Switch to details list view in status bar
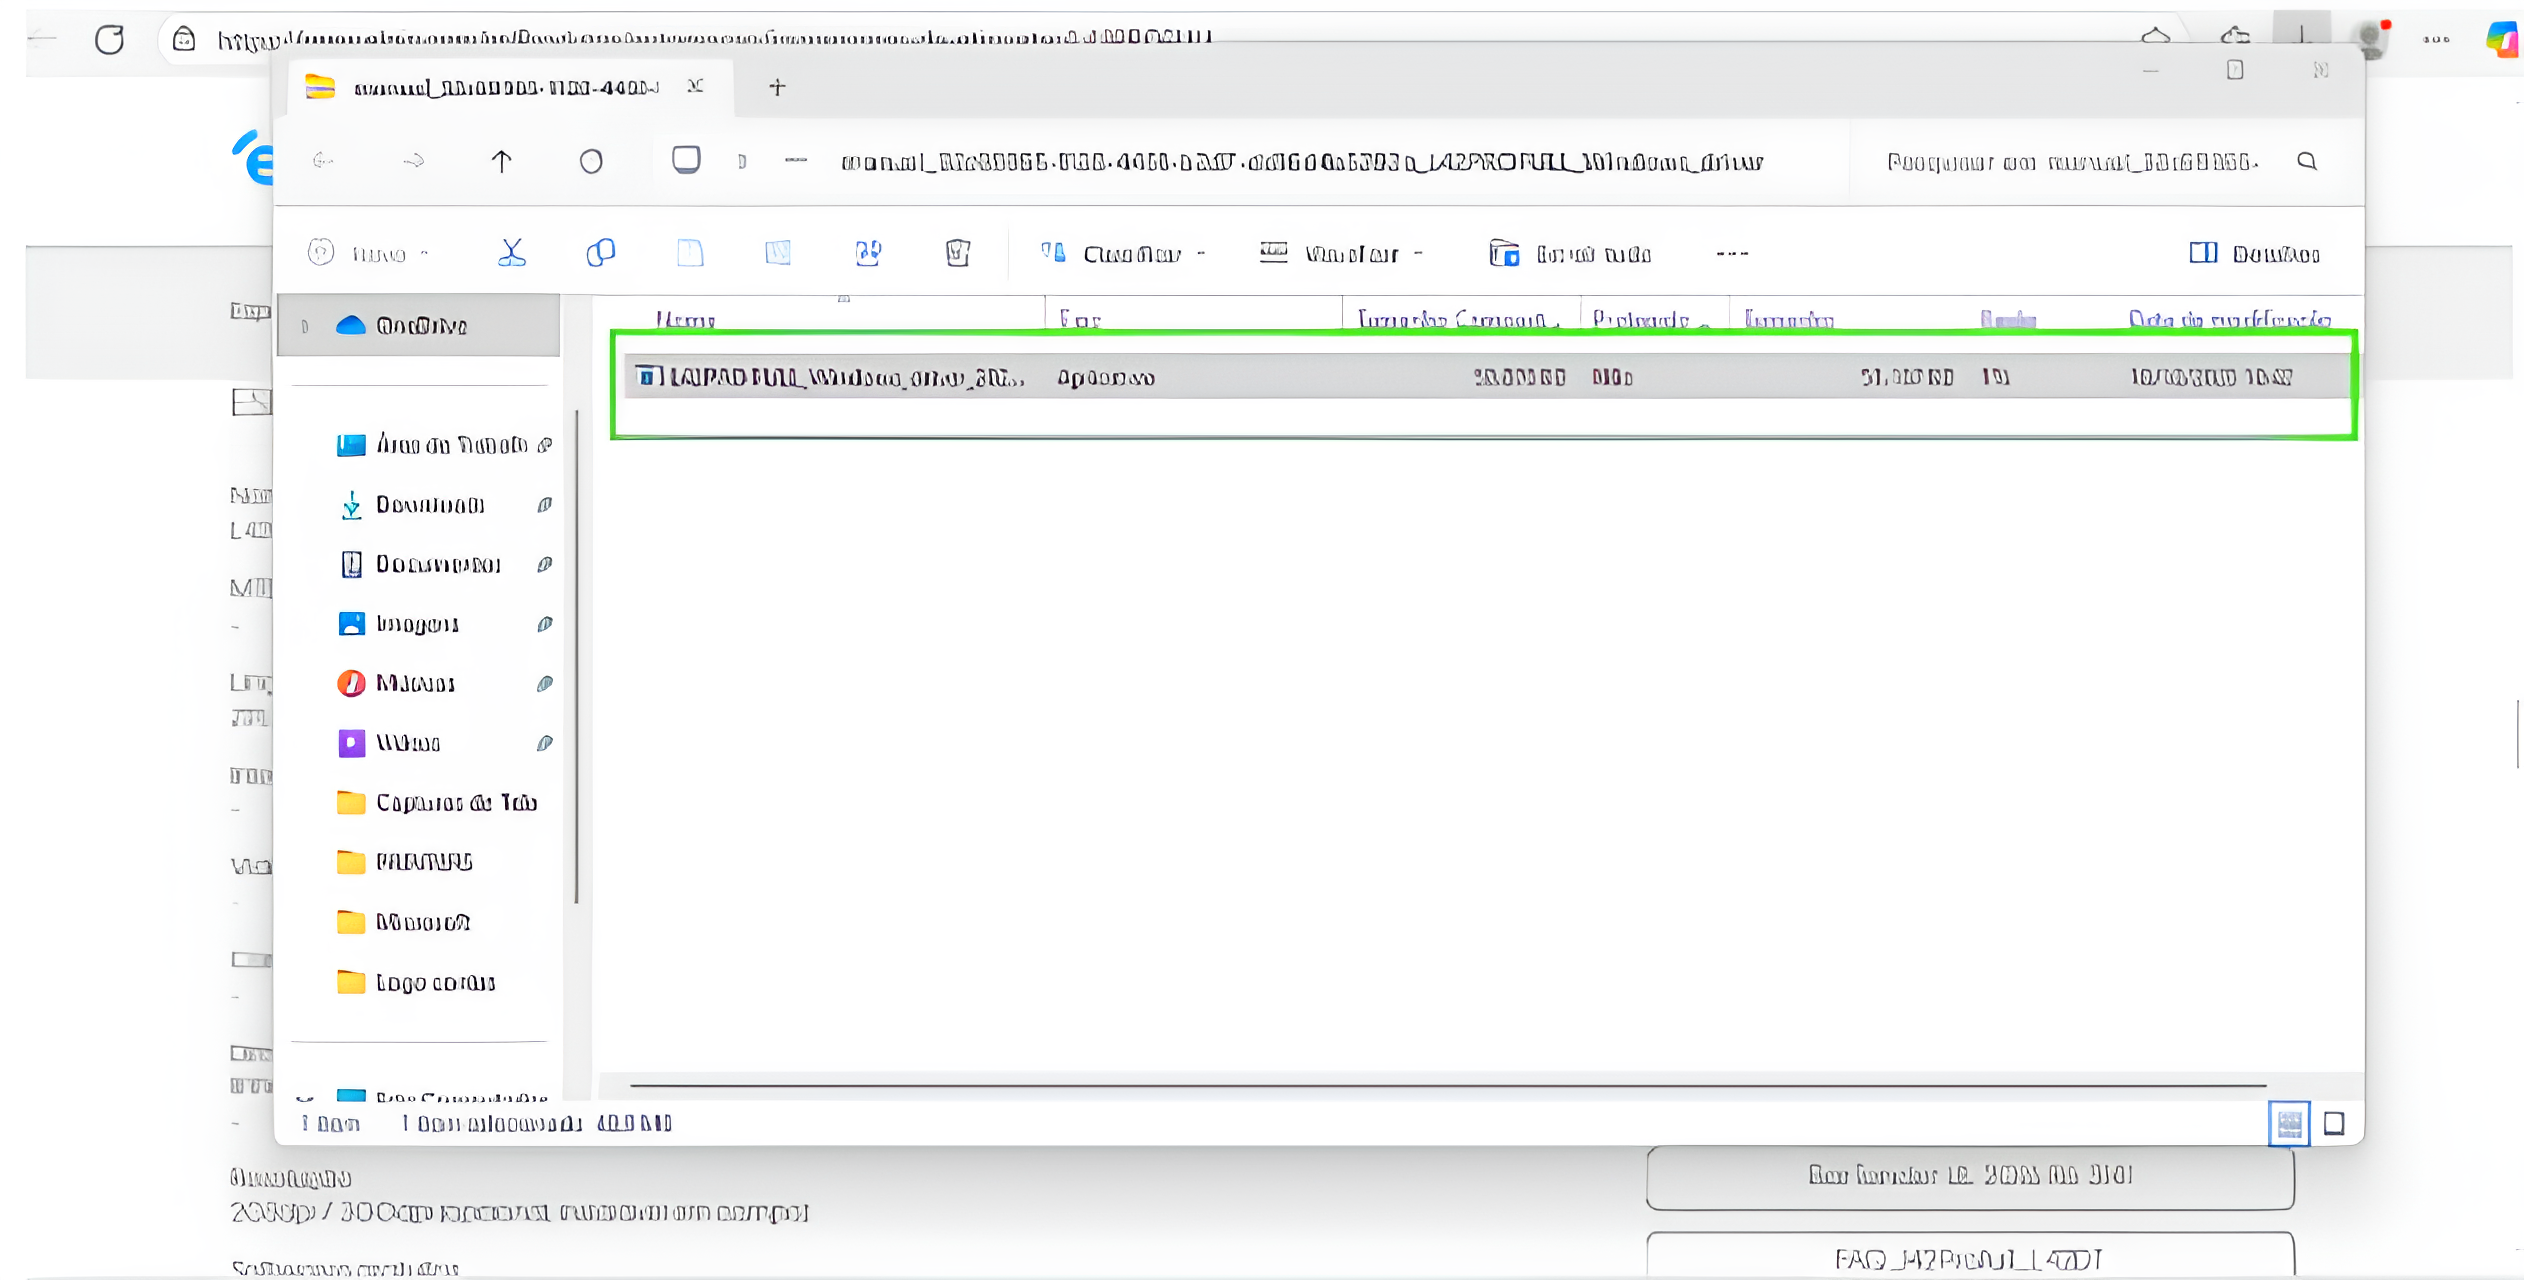 tap(2288, 1124)
